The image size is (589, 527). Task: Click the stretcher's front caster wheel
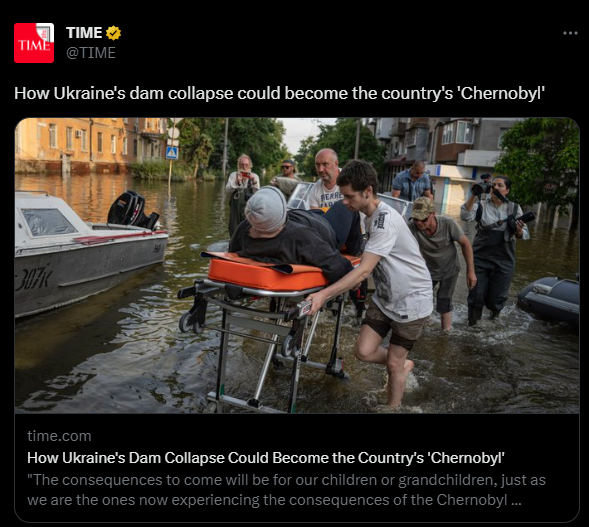[x=187, y=322]
